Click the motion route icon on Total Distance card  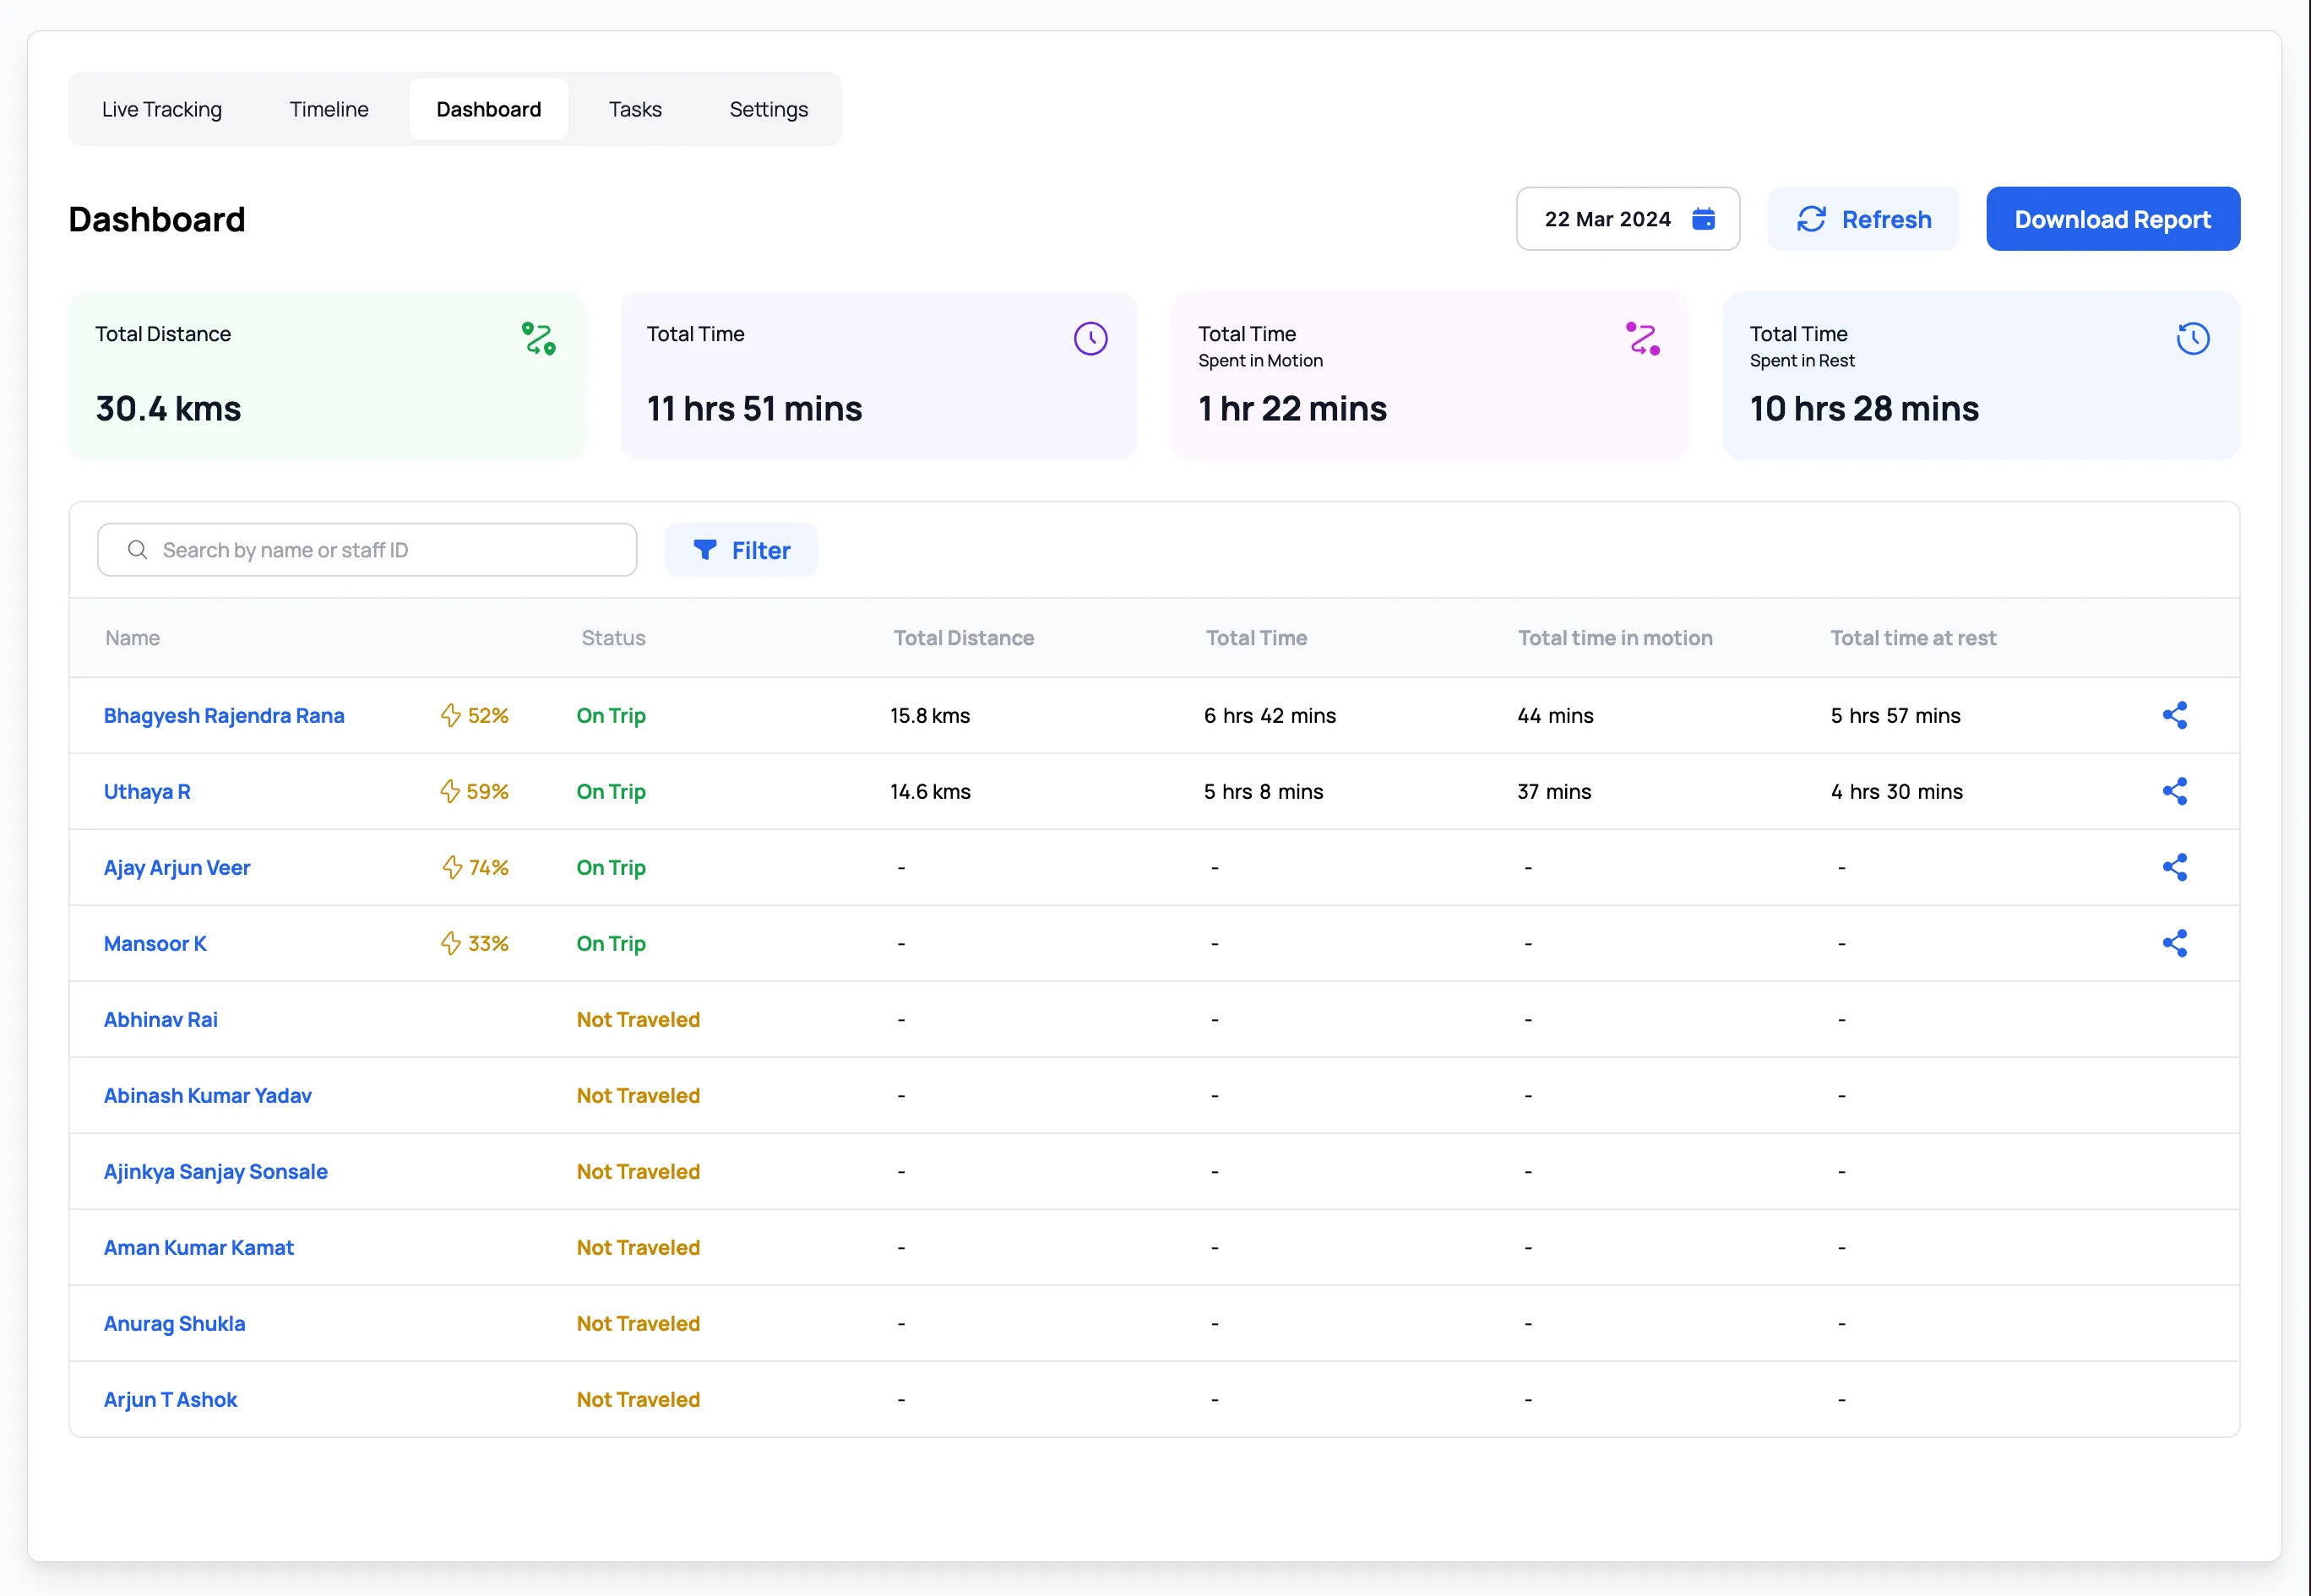(x=539, y=338)
